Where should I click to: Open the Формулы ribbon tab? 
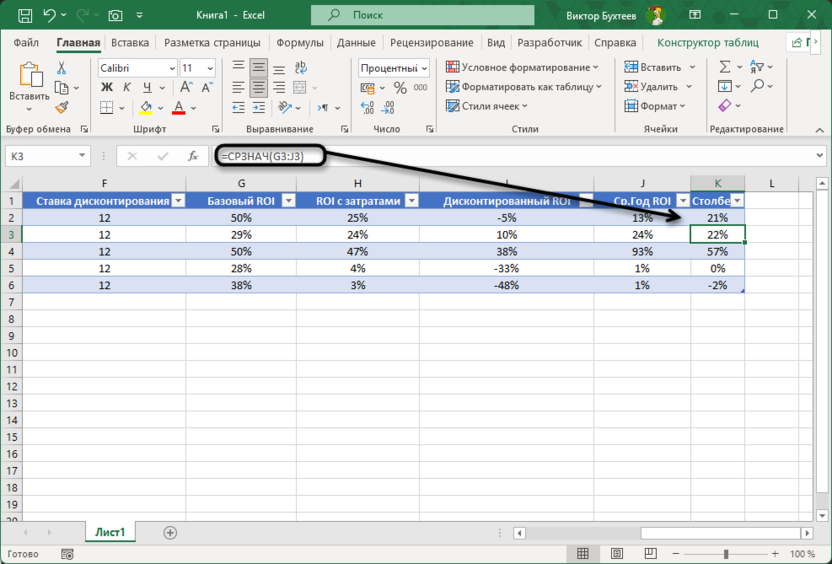coord(299,43)
